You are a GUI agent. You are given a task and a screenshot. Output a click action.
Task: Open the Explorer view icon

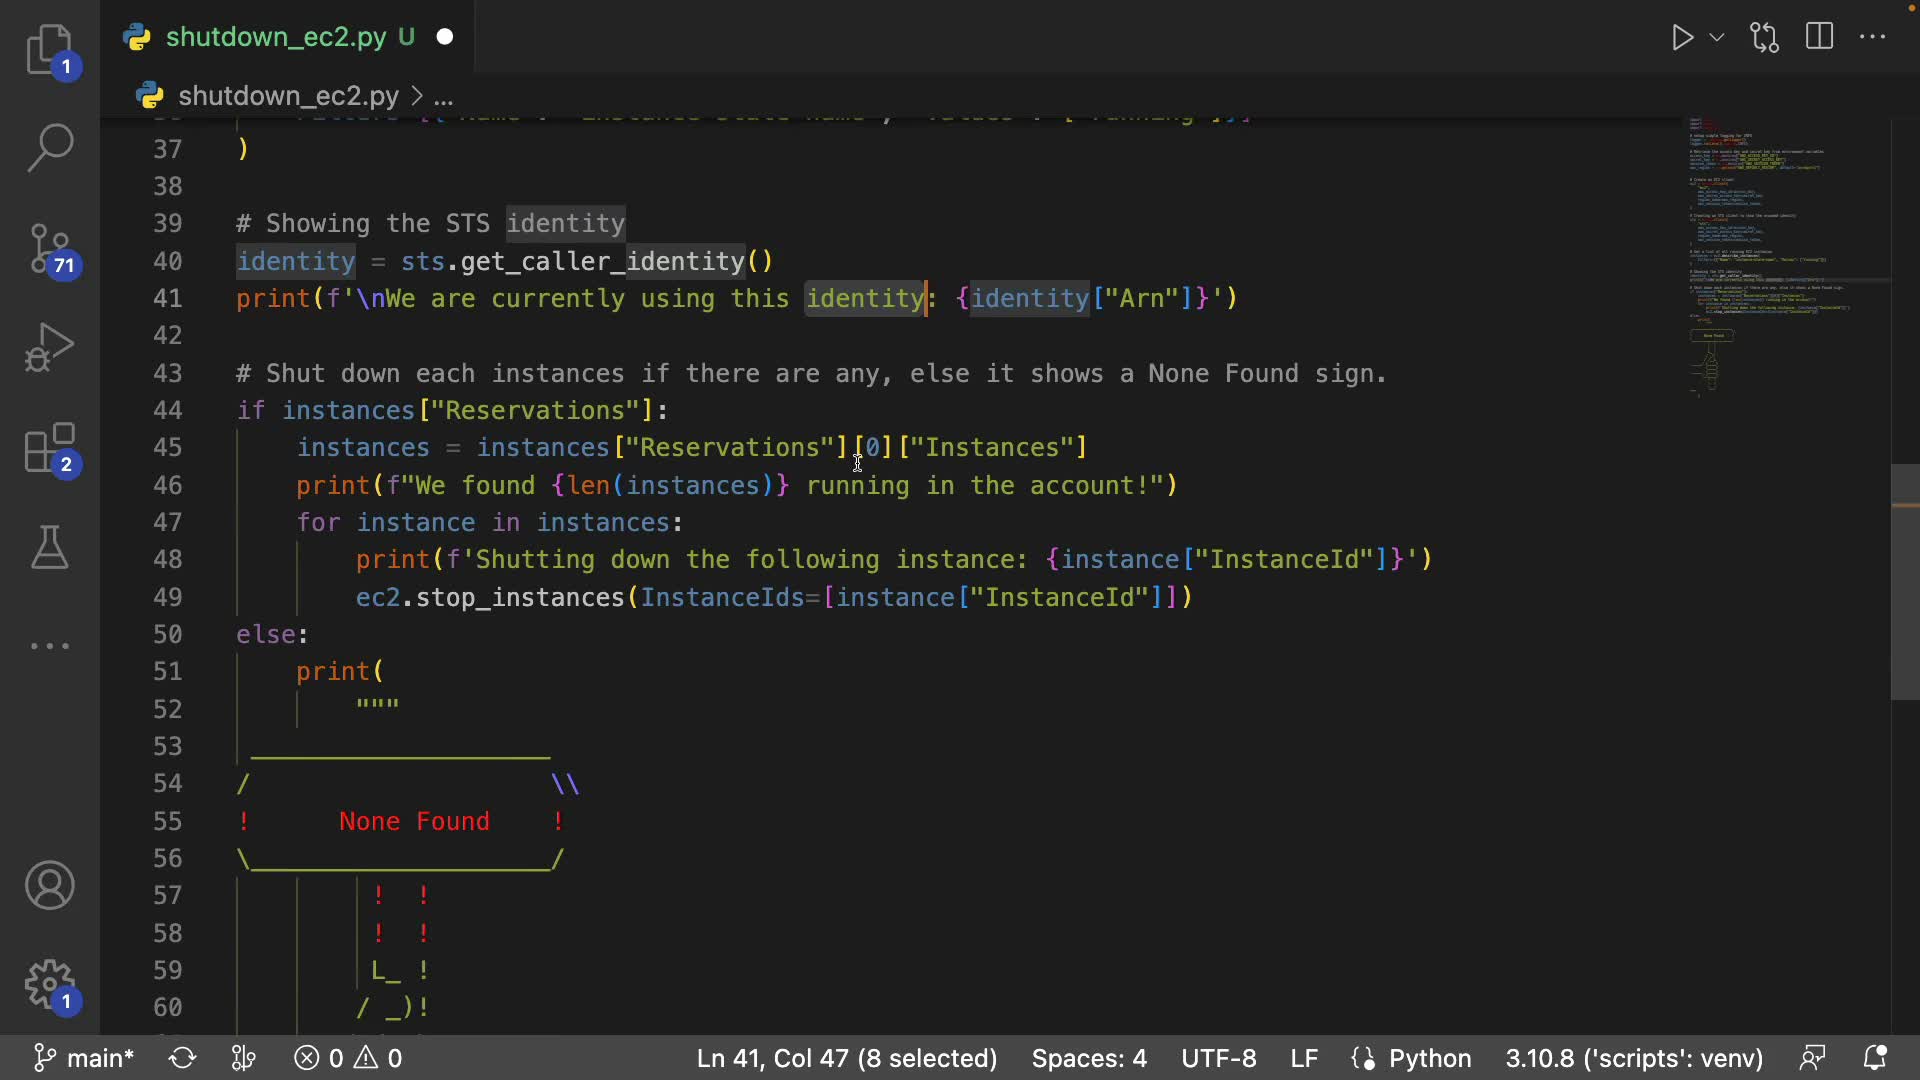[x=49, y=49]
